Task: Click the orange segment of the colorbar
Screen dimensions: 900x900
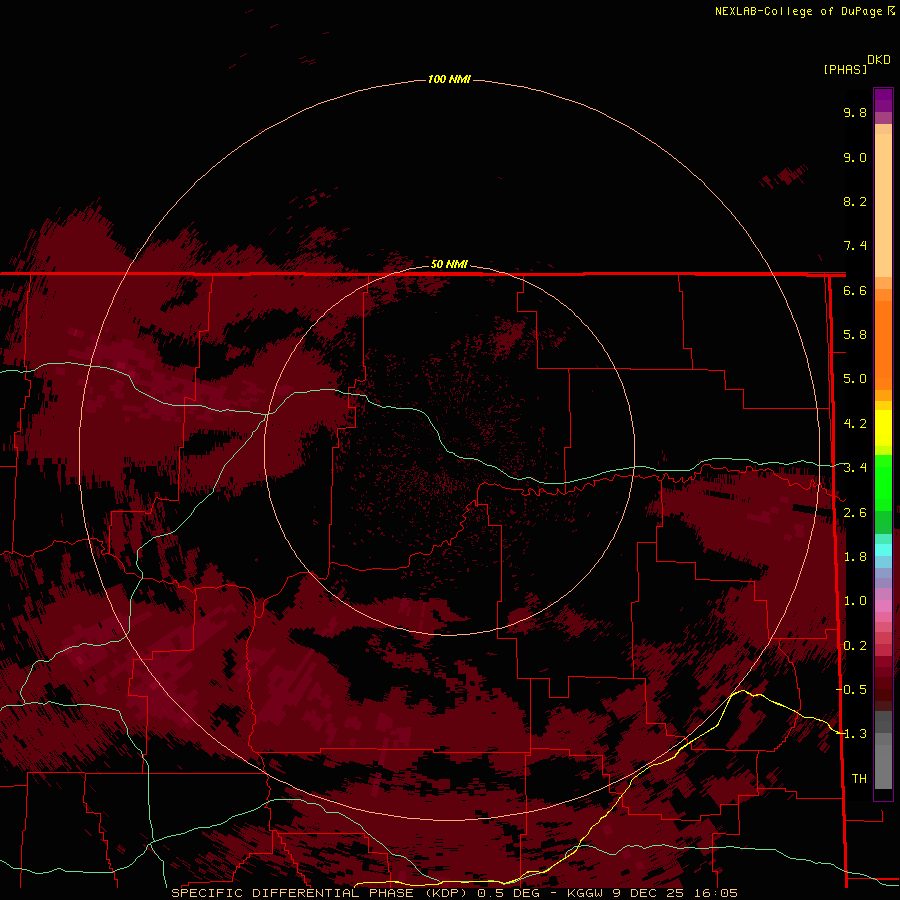Action: coord(883,344)
